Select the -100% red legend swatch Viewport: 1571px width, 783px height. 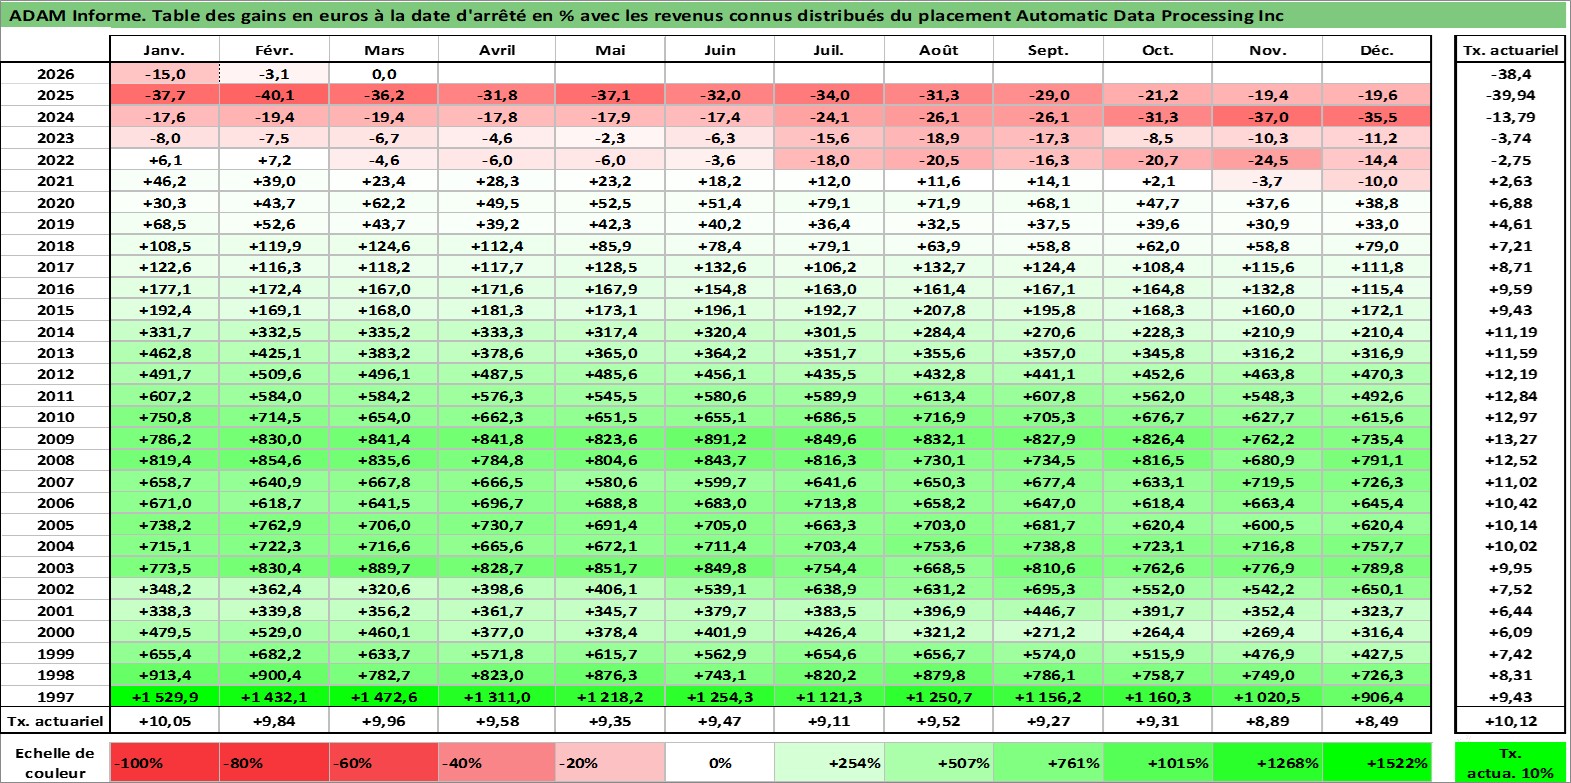click(165, 762)
